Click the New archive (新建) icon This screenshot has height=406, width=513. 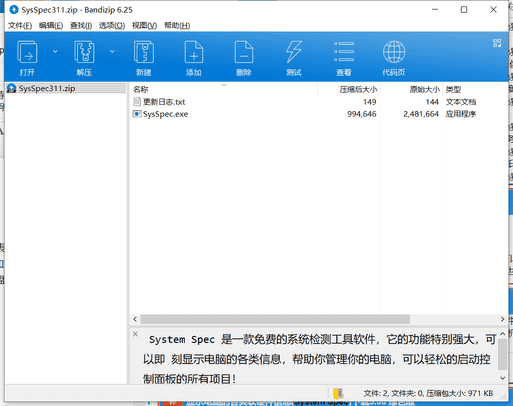tap(144, 52)
